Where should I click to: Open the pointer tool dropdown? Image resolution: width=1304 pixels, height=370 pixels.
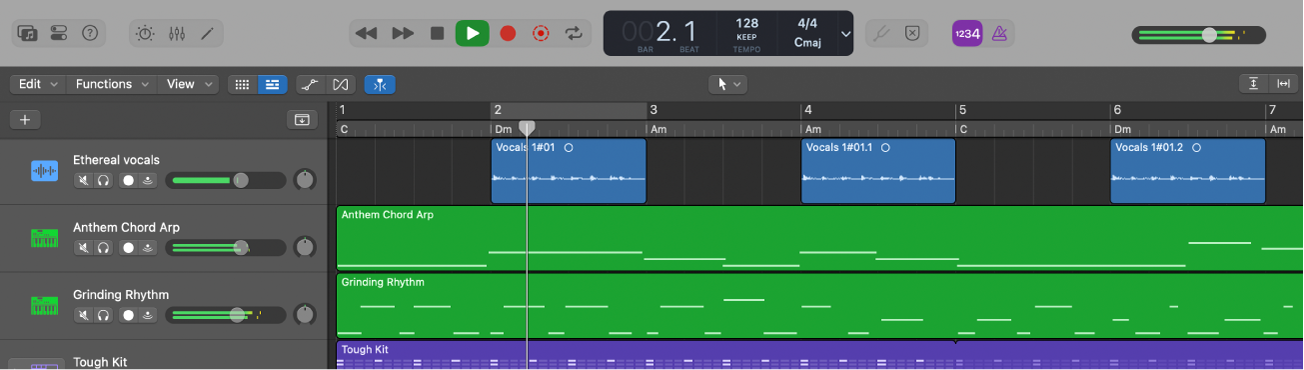point(727,84)
